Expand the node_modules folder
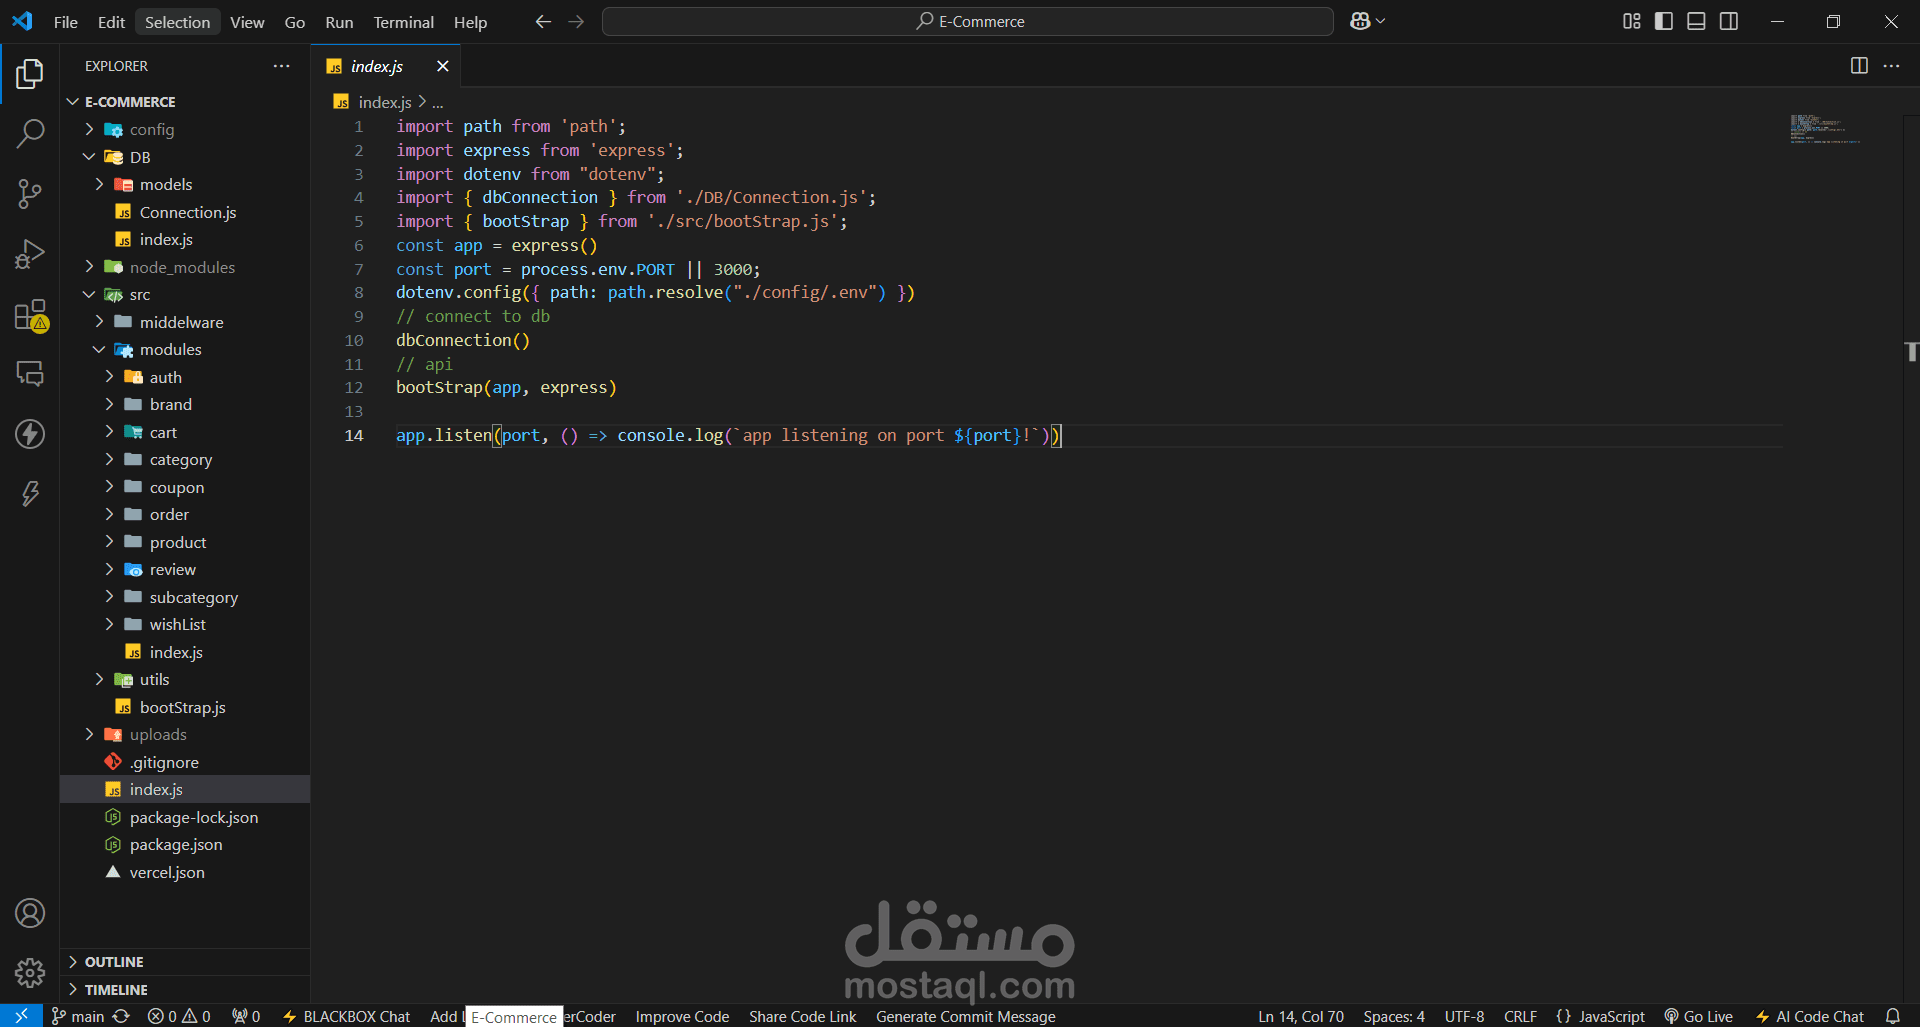The image size is (1920, 1027). point(185,267)
